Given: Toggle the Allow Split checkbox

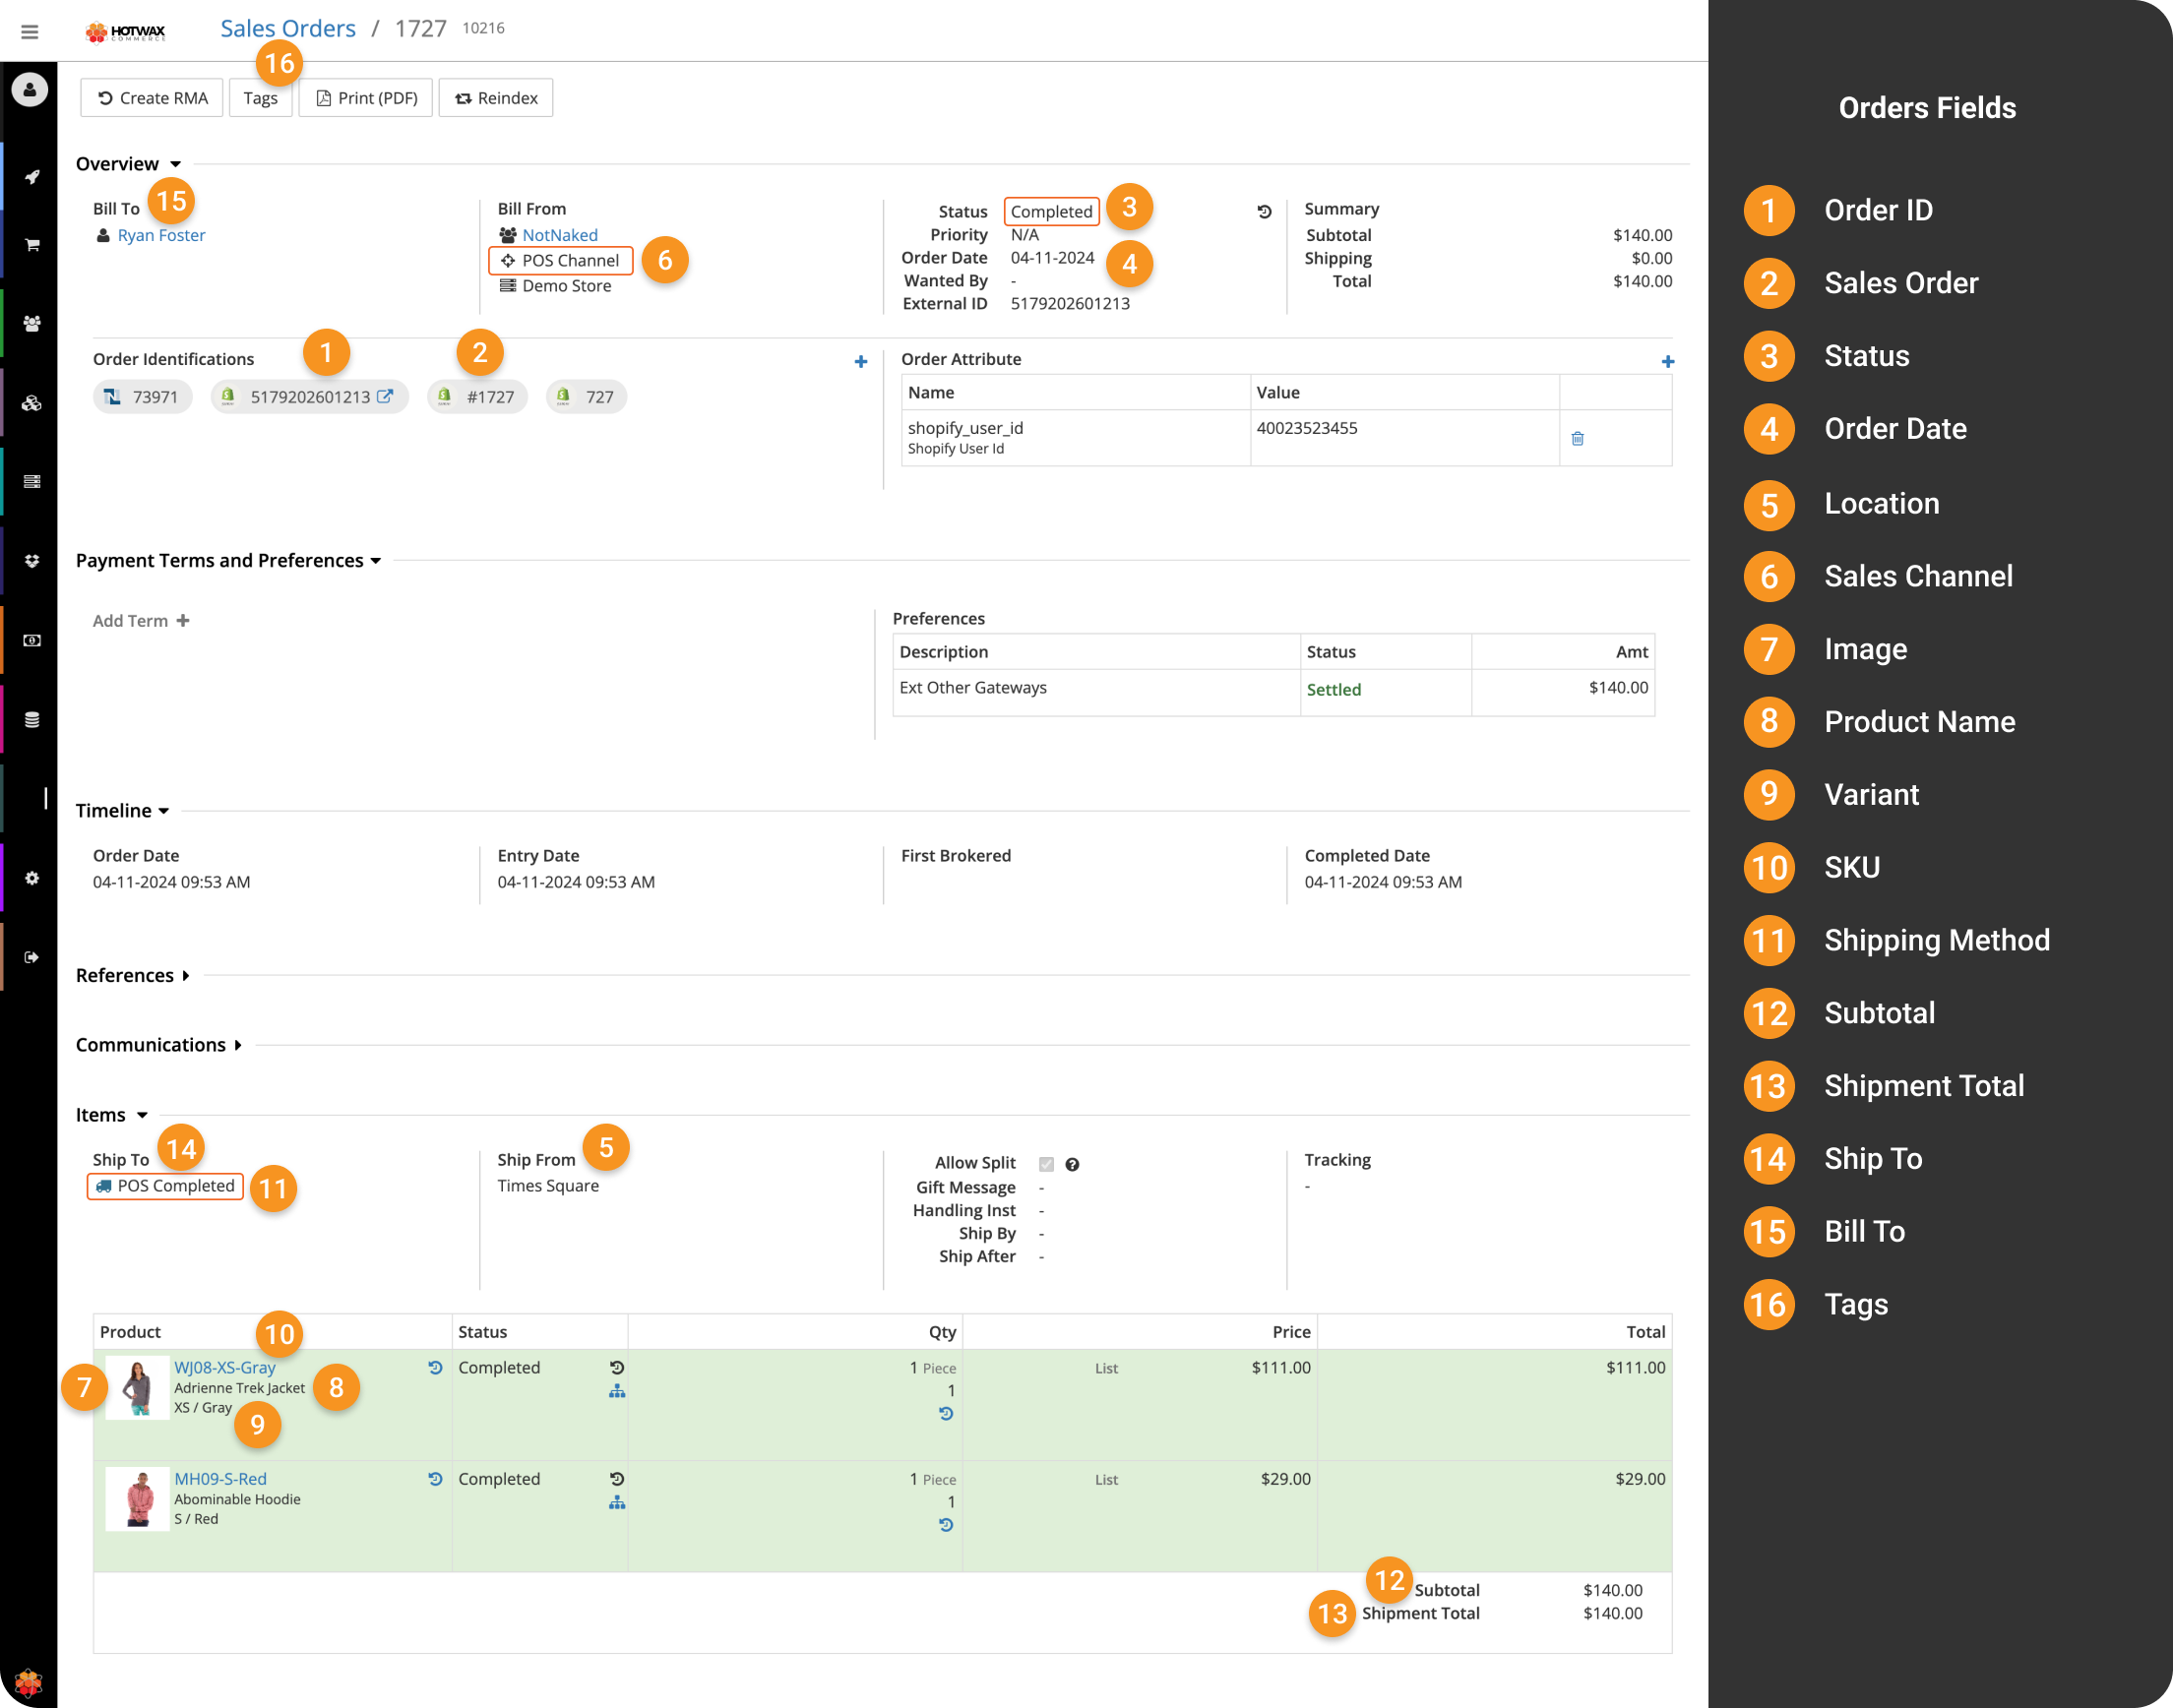Looking at the screenshot, I should (x=1046, y=1164).
